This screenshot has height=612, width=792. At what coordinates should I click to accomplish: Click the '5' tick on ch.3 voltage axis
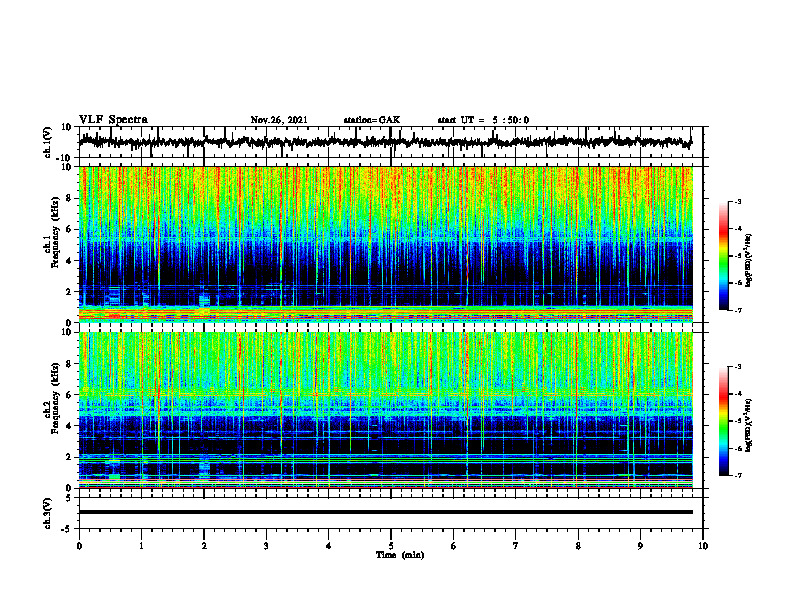pyautogui.click(x=69, y=498)
